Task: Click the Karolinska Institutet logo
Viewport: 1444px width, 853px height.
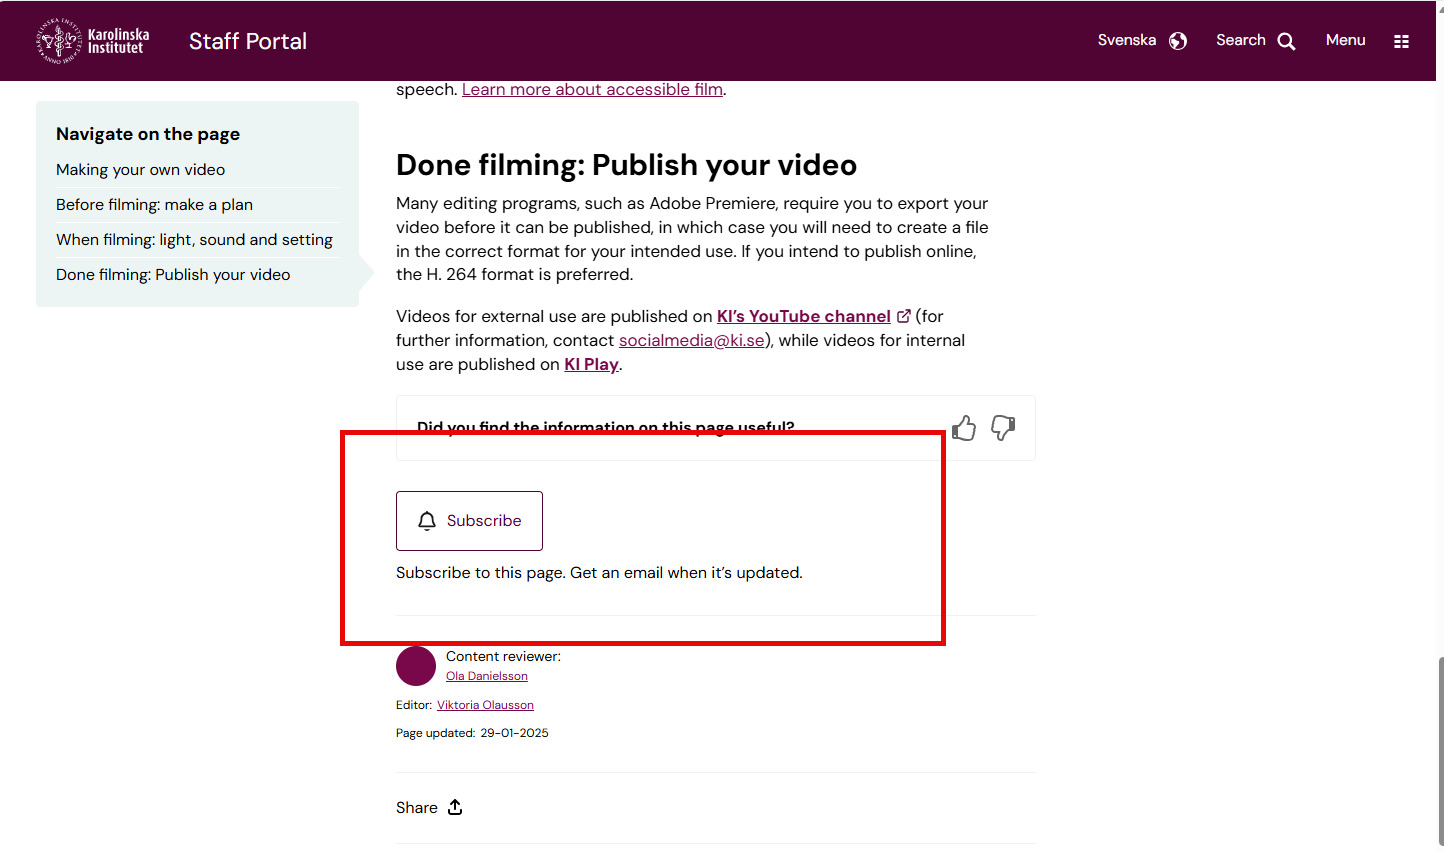Action: [93, 40]
